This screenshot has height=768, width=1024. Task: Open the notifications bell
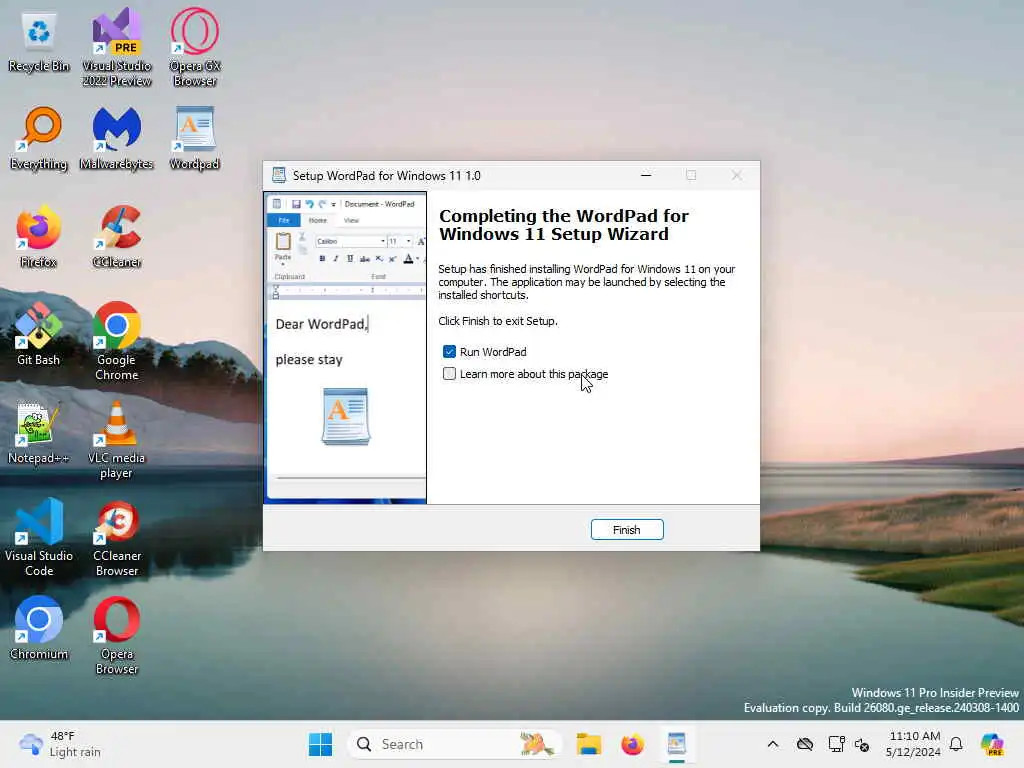click(x=956, y=744)
